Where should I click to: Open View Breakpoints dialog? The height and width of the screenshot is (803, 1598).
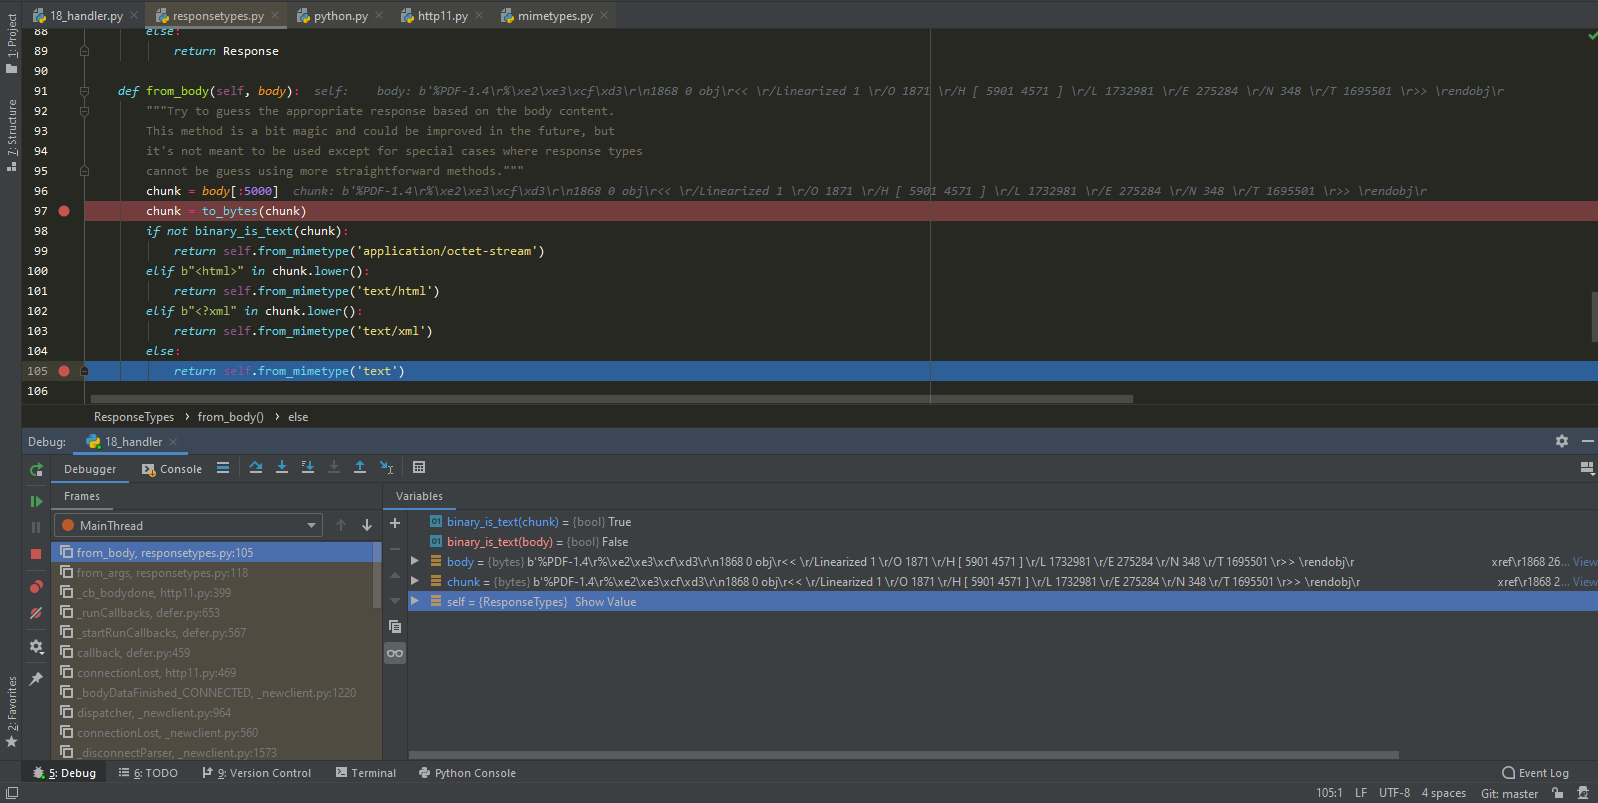pyautogui.click(x=36, y=587)
